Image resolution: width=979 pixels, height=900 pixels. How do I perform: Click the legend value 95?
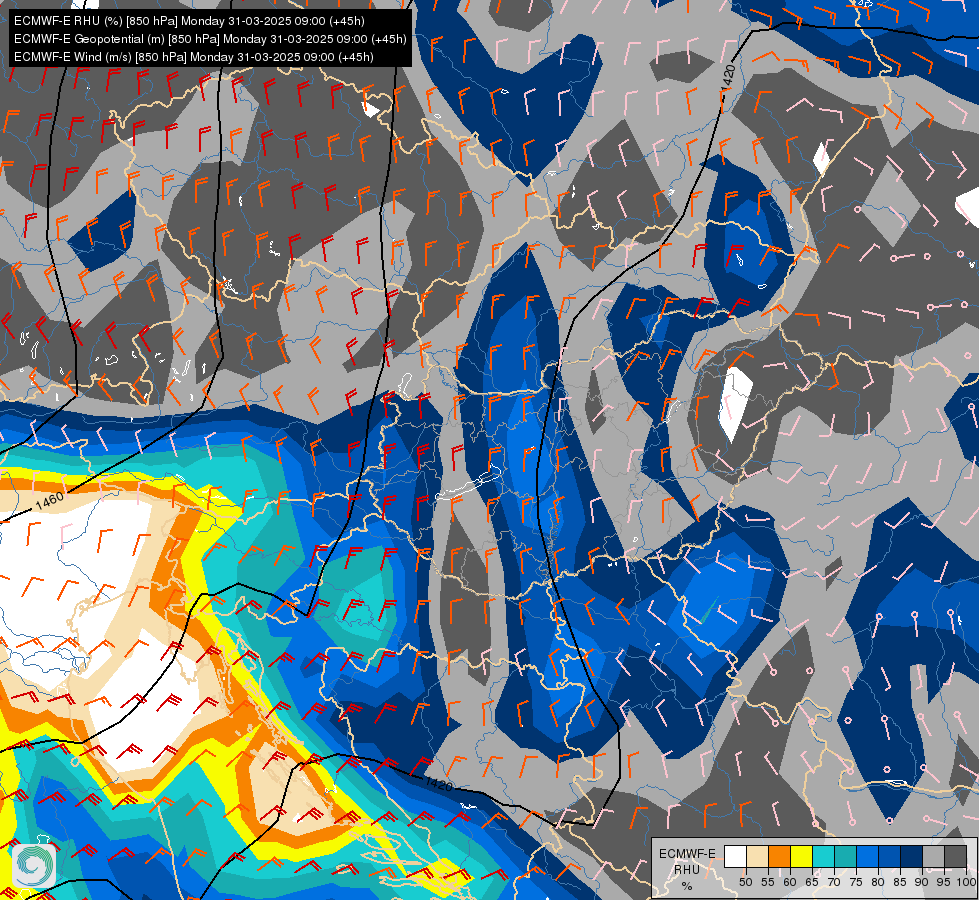point(943,882)
